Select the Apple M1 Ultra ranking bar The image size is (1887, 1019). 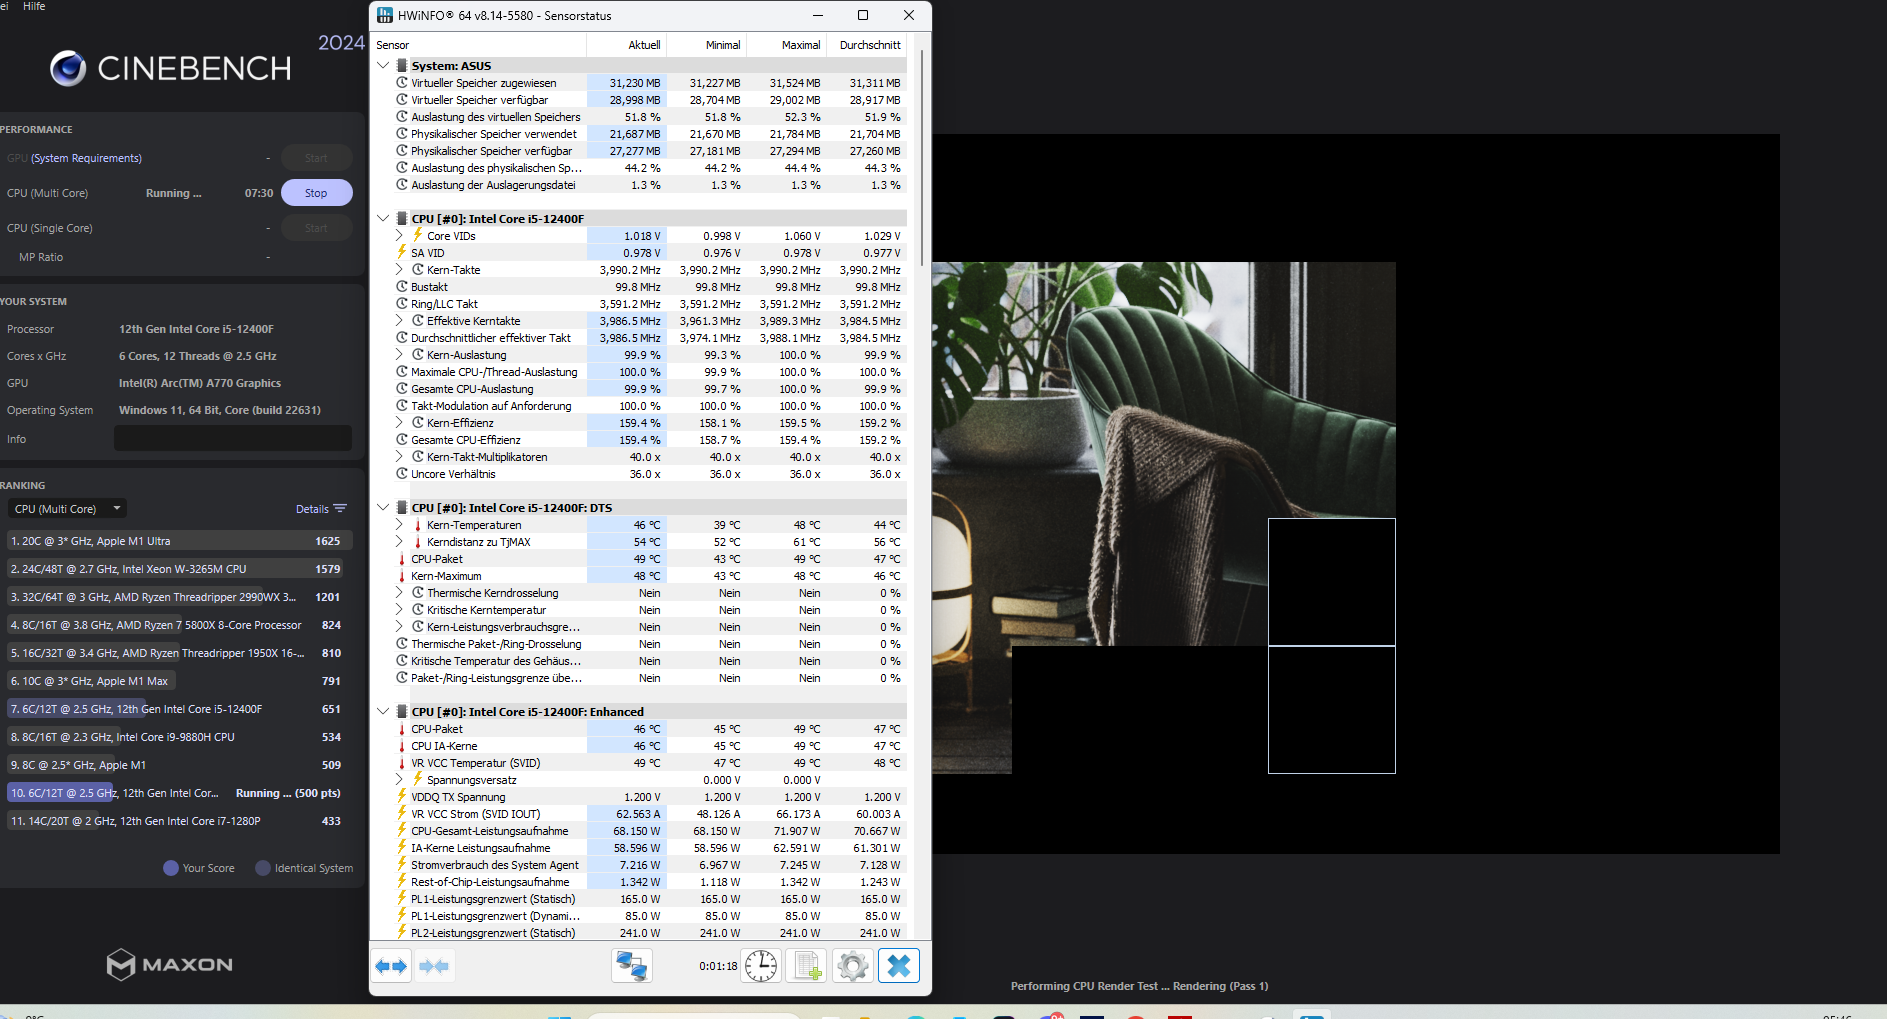[x=179, y=541]
